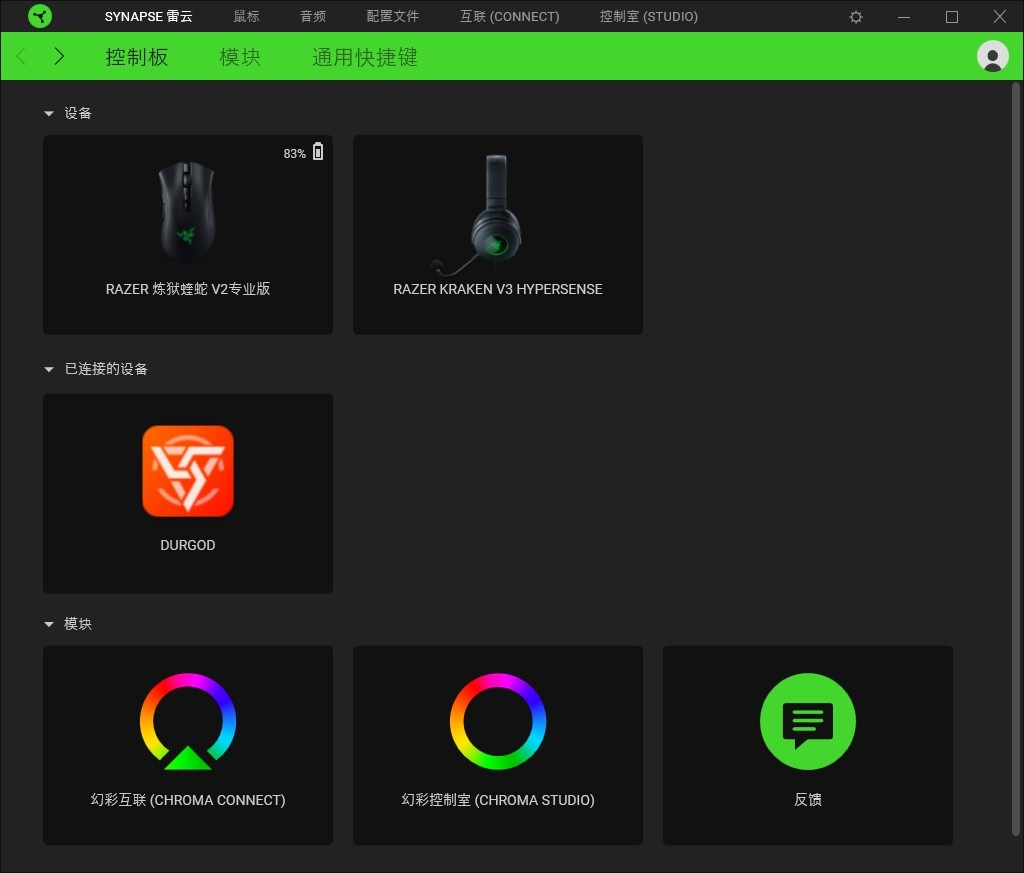Viewport: 1024px width, 873px height.
Task: Open the 控制室 (STUDIO) tab
Action: [648, 16]
